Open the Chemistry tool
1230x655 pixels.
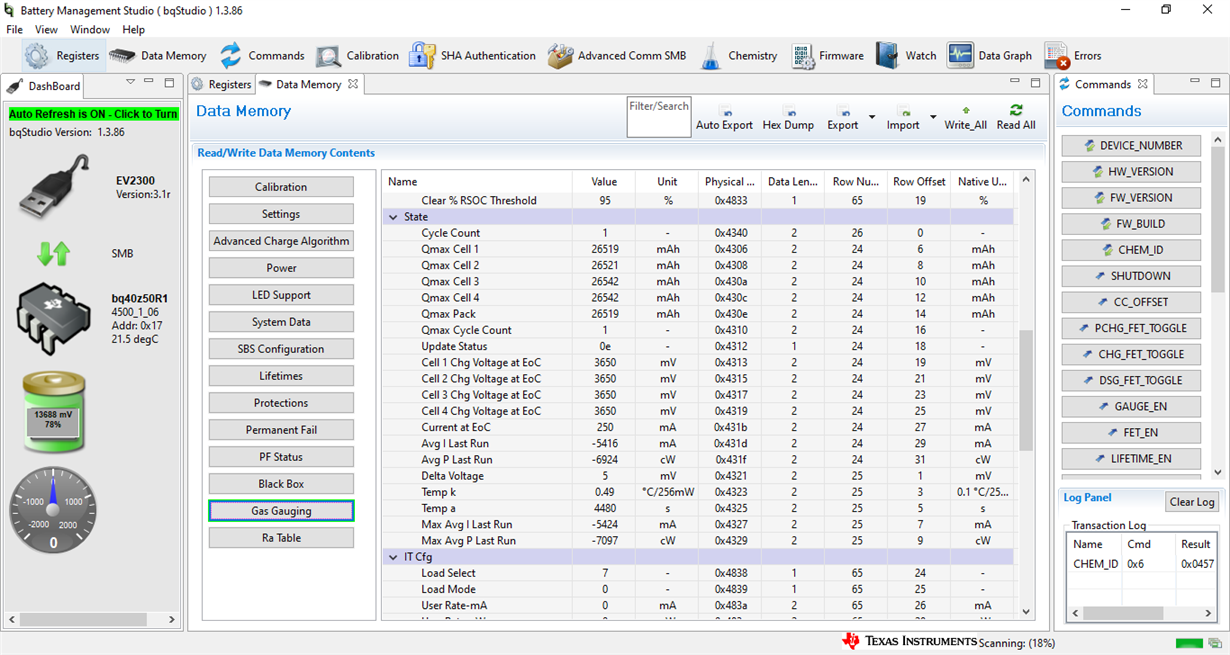click(738, 56)
